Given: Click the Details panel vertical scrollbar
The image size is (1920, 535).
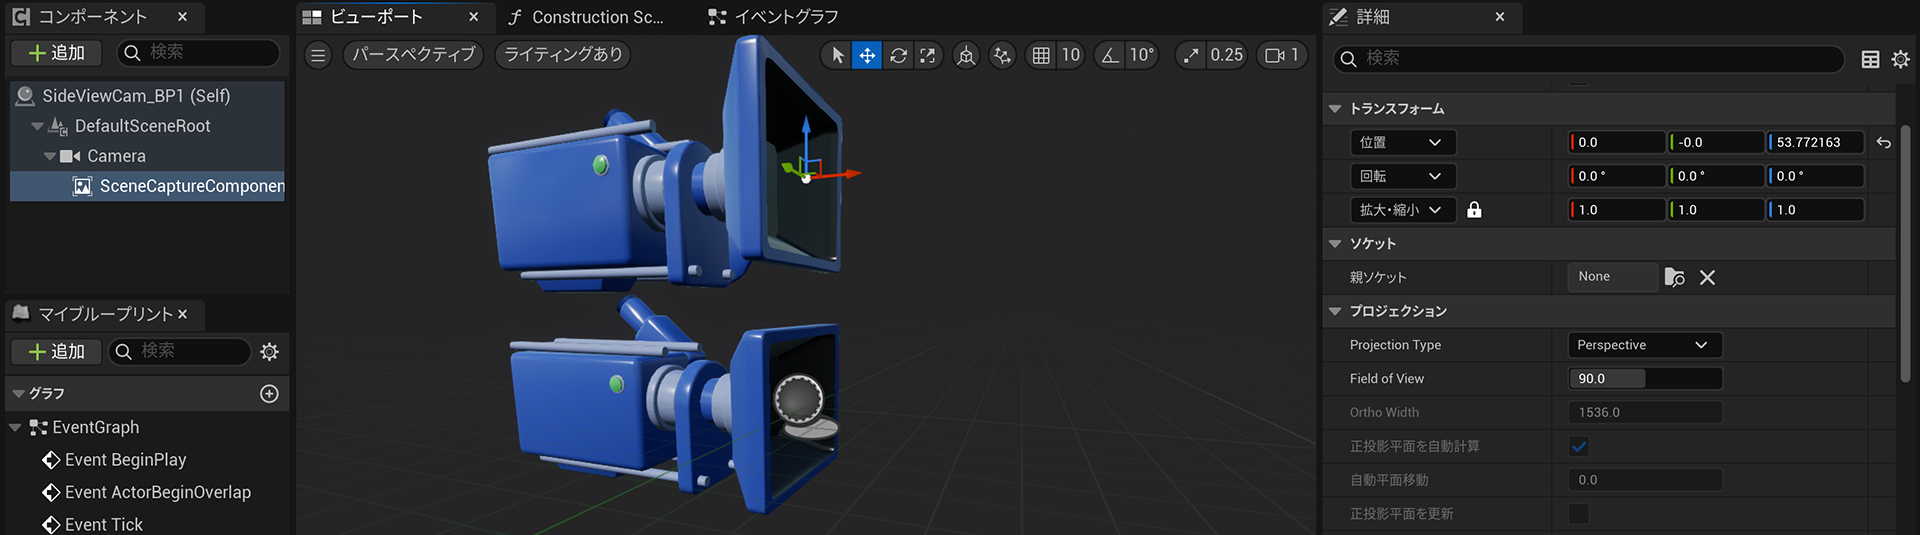Looking at the screenshot, I should pos(1906,253).
